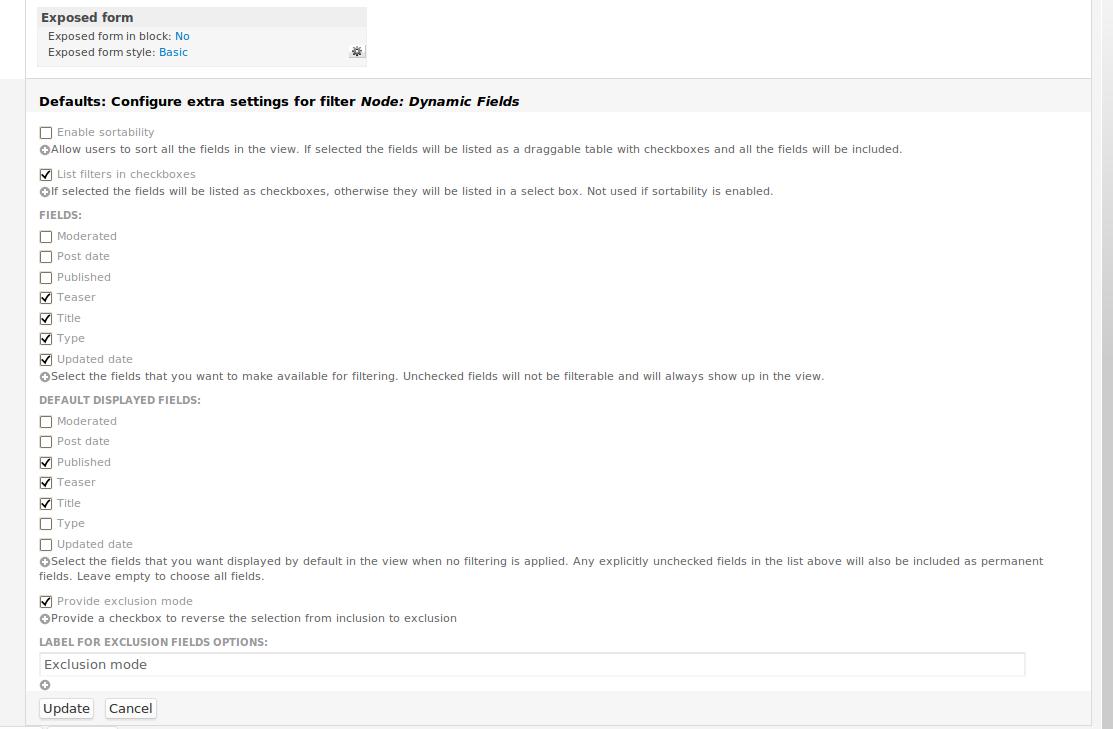
Task: Click the 'FIELDS:' label
Action: (x=60, y=215)
